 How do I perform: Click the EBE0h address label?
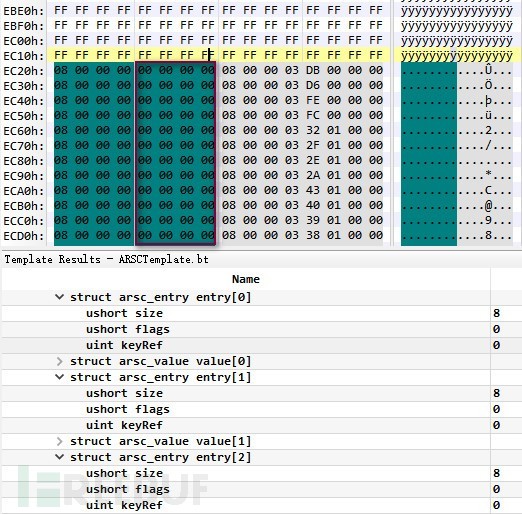tap(24, 11)
